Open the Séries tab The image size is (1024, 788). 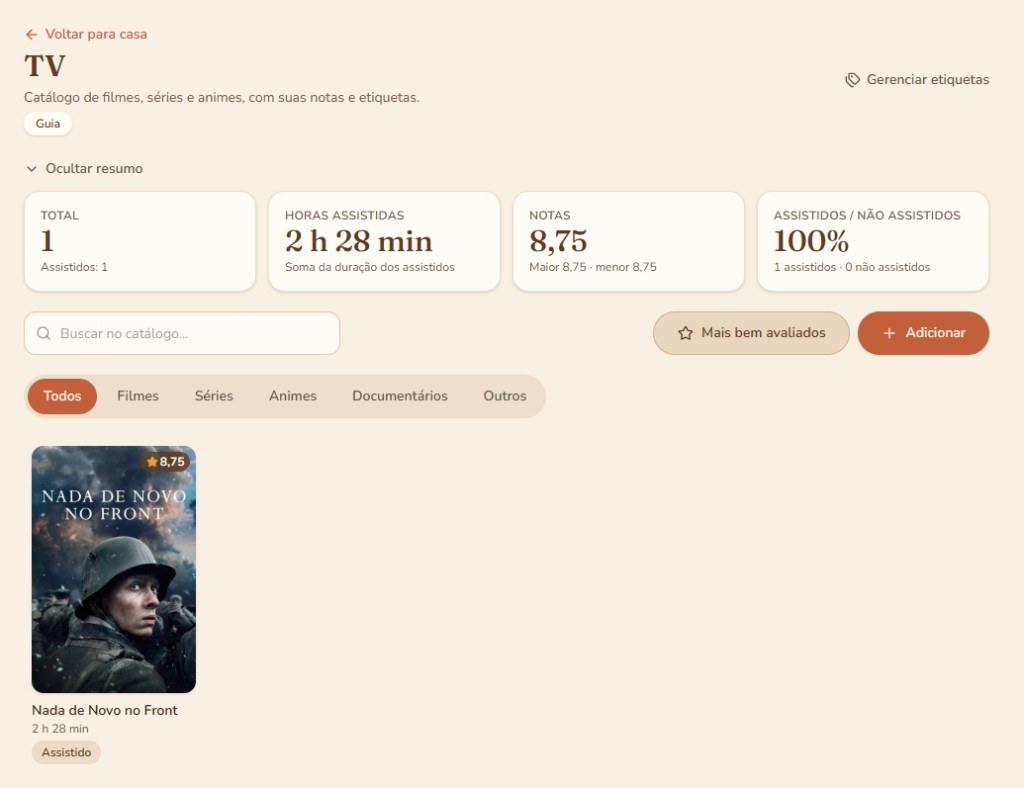214,396
